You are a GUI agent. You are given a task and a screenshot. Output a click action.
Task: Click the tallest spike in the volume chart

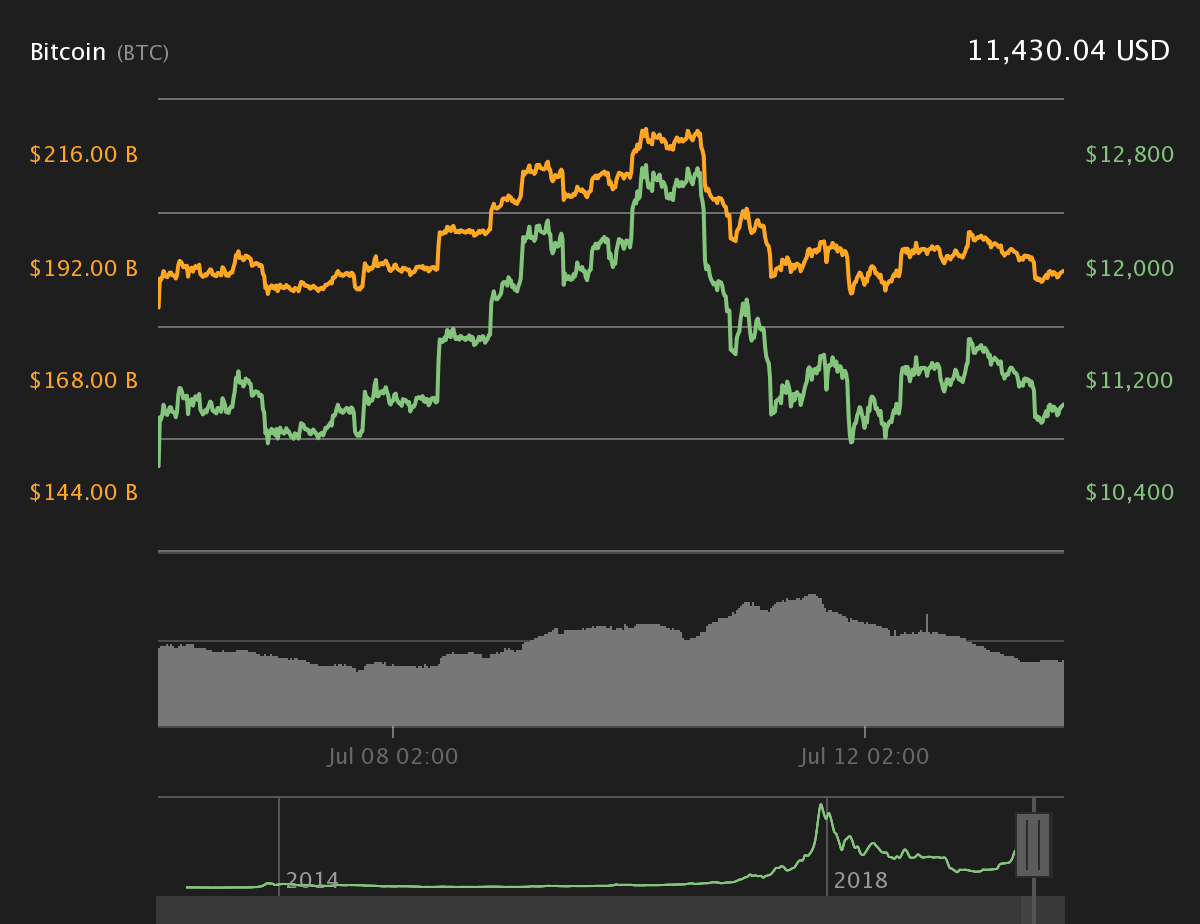click(927, 623)
